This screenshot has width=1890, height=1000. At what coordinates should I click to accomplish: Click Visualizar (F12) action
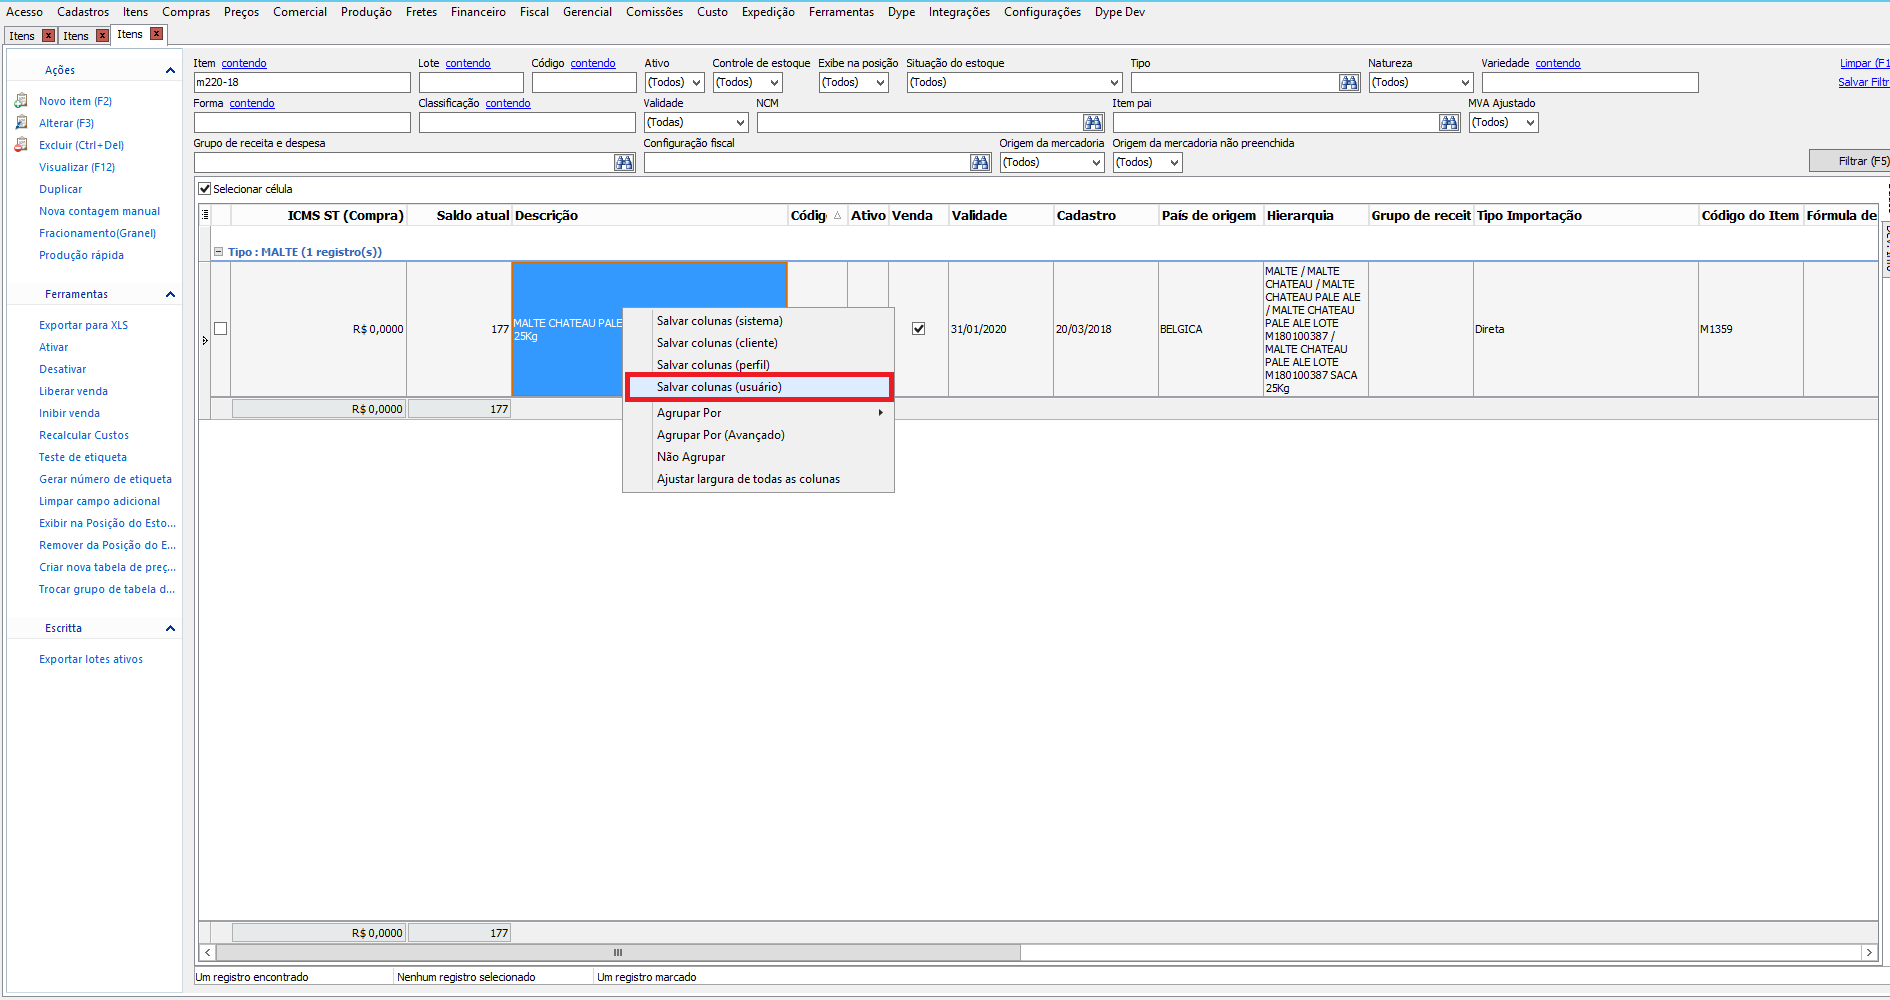click(77, 167)
